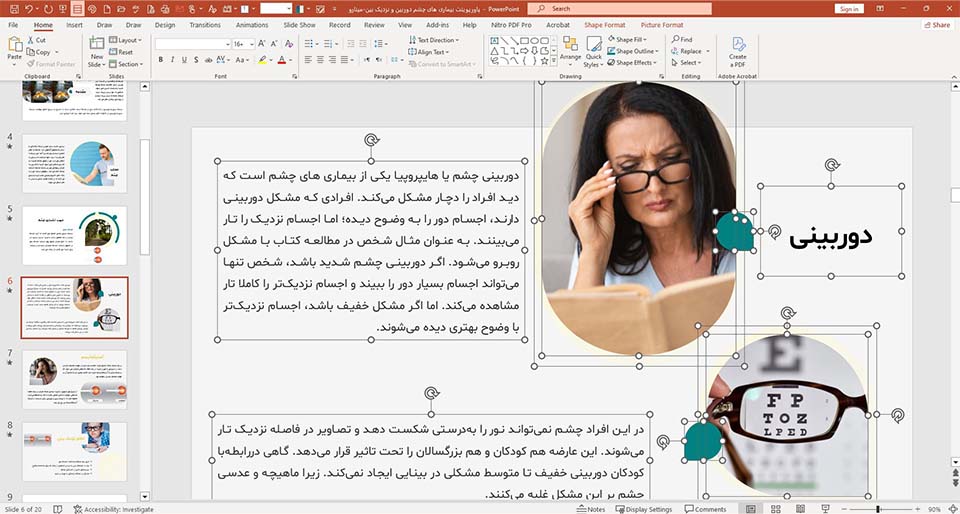960x514 pixels.
Task: Align text left
Action: pyautogui.click(x=308, y=60)
